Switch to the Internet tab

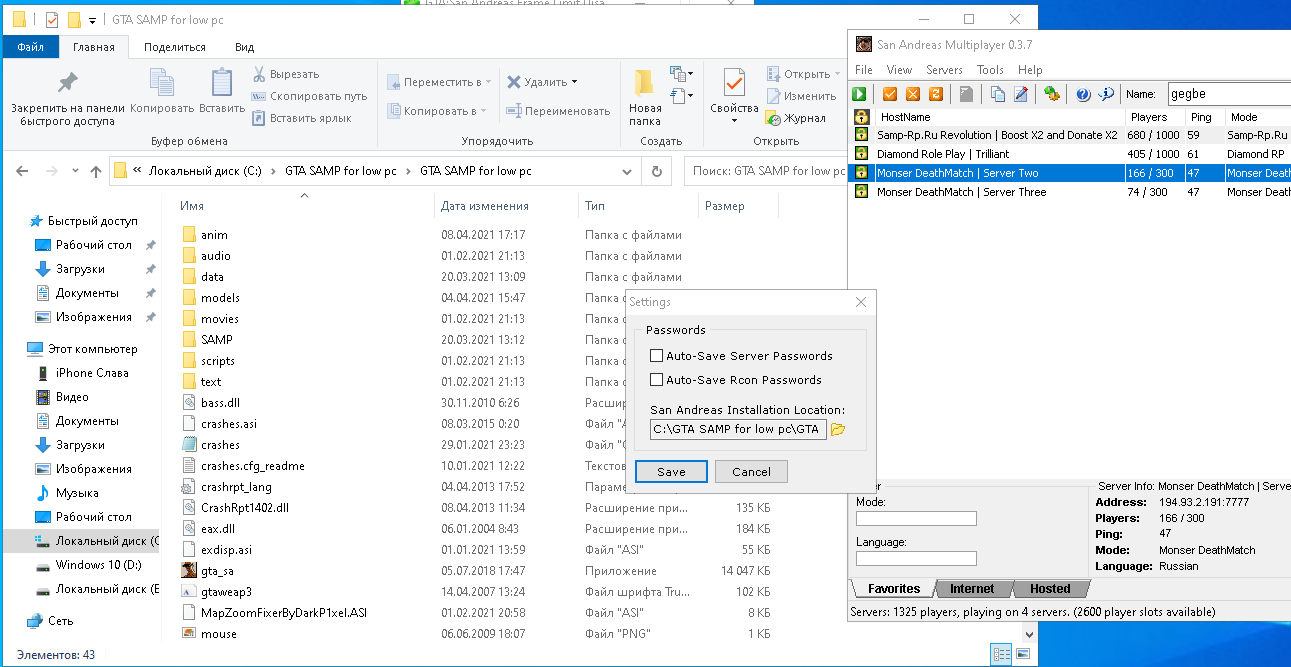(972, 589)
